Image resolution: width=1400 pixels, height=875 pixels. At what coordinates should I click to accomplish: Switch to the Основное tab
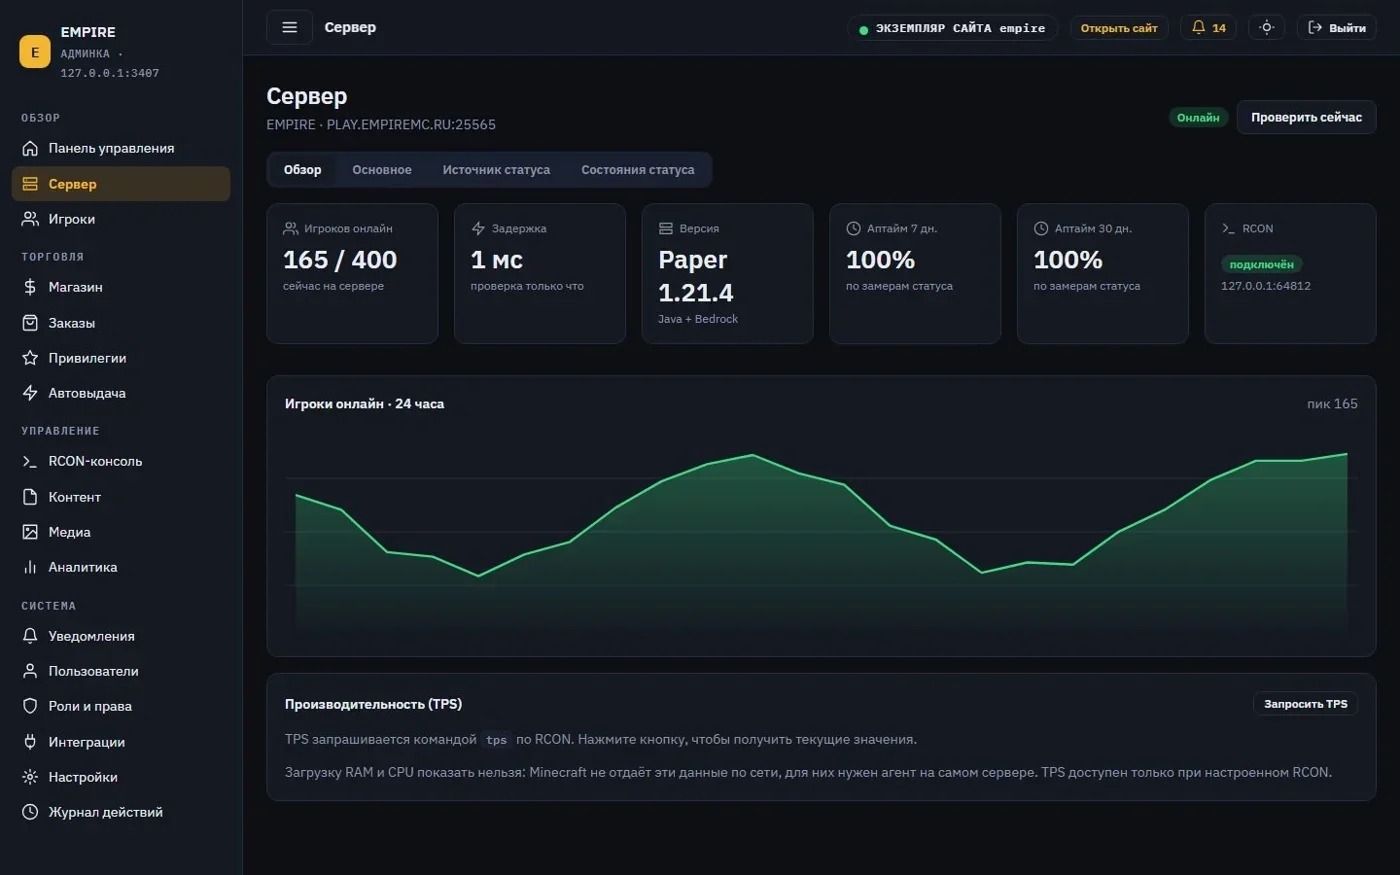[x=382, y=170]
